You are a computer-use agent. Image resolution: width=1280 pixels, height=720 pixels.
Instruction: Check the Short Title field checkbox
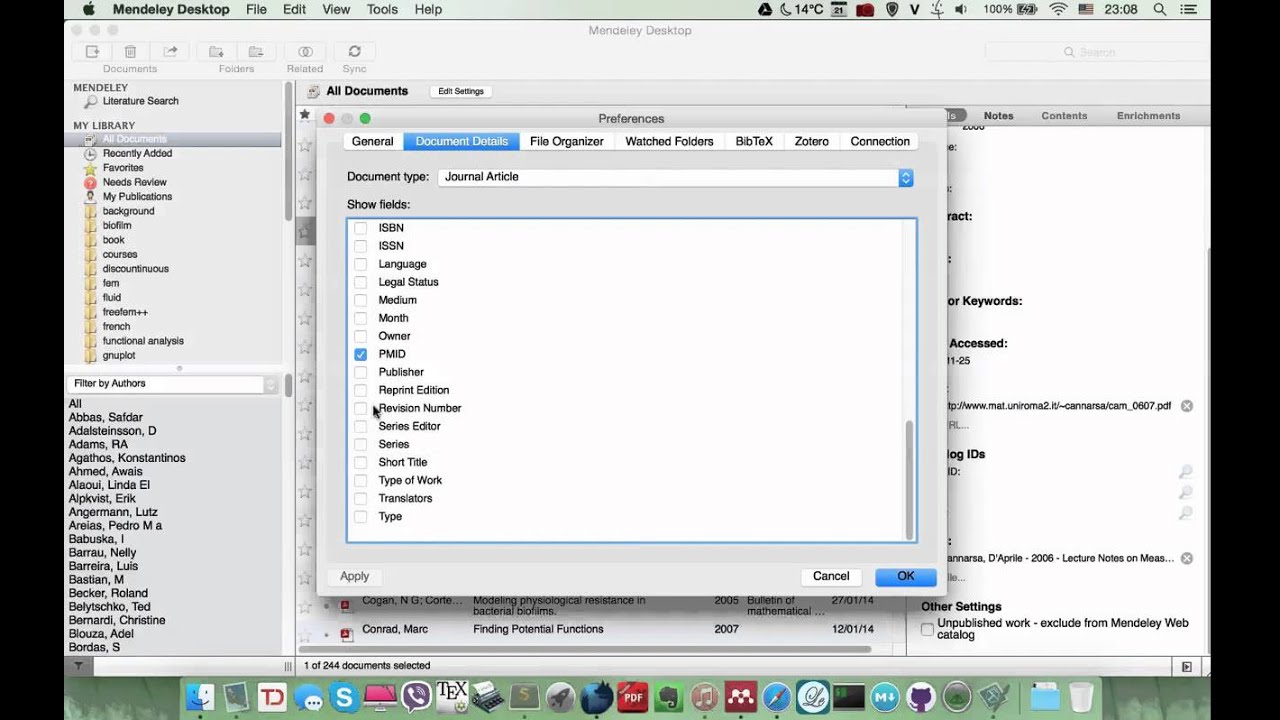click(360, 462)
